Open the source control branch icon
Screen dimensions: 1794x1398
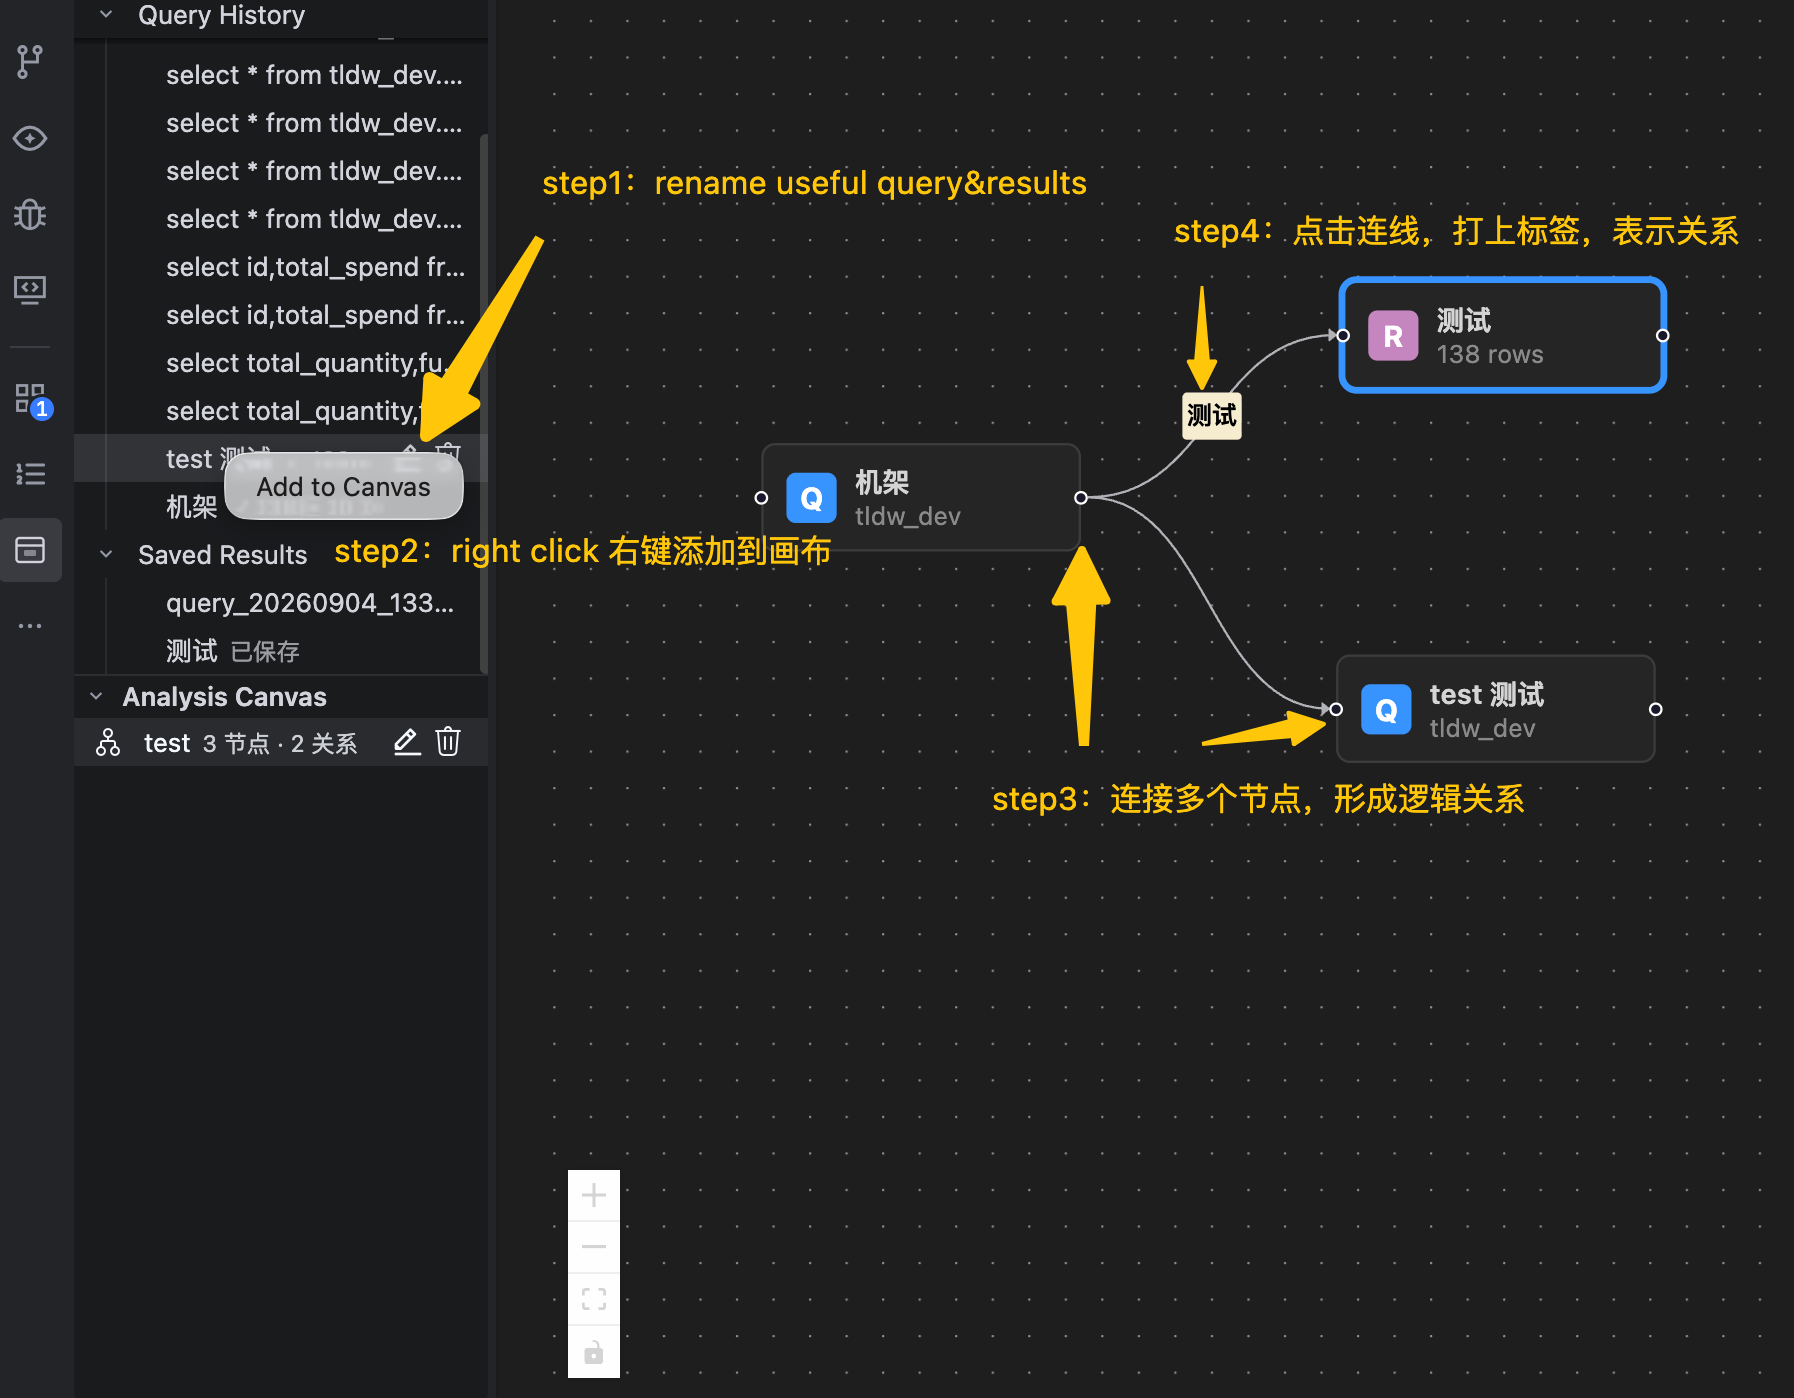pyautogui.click(x=30, y=62)
